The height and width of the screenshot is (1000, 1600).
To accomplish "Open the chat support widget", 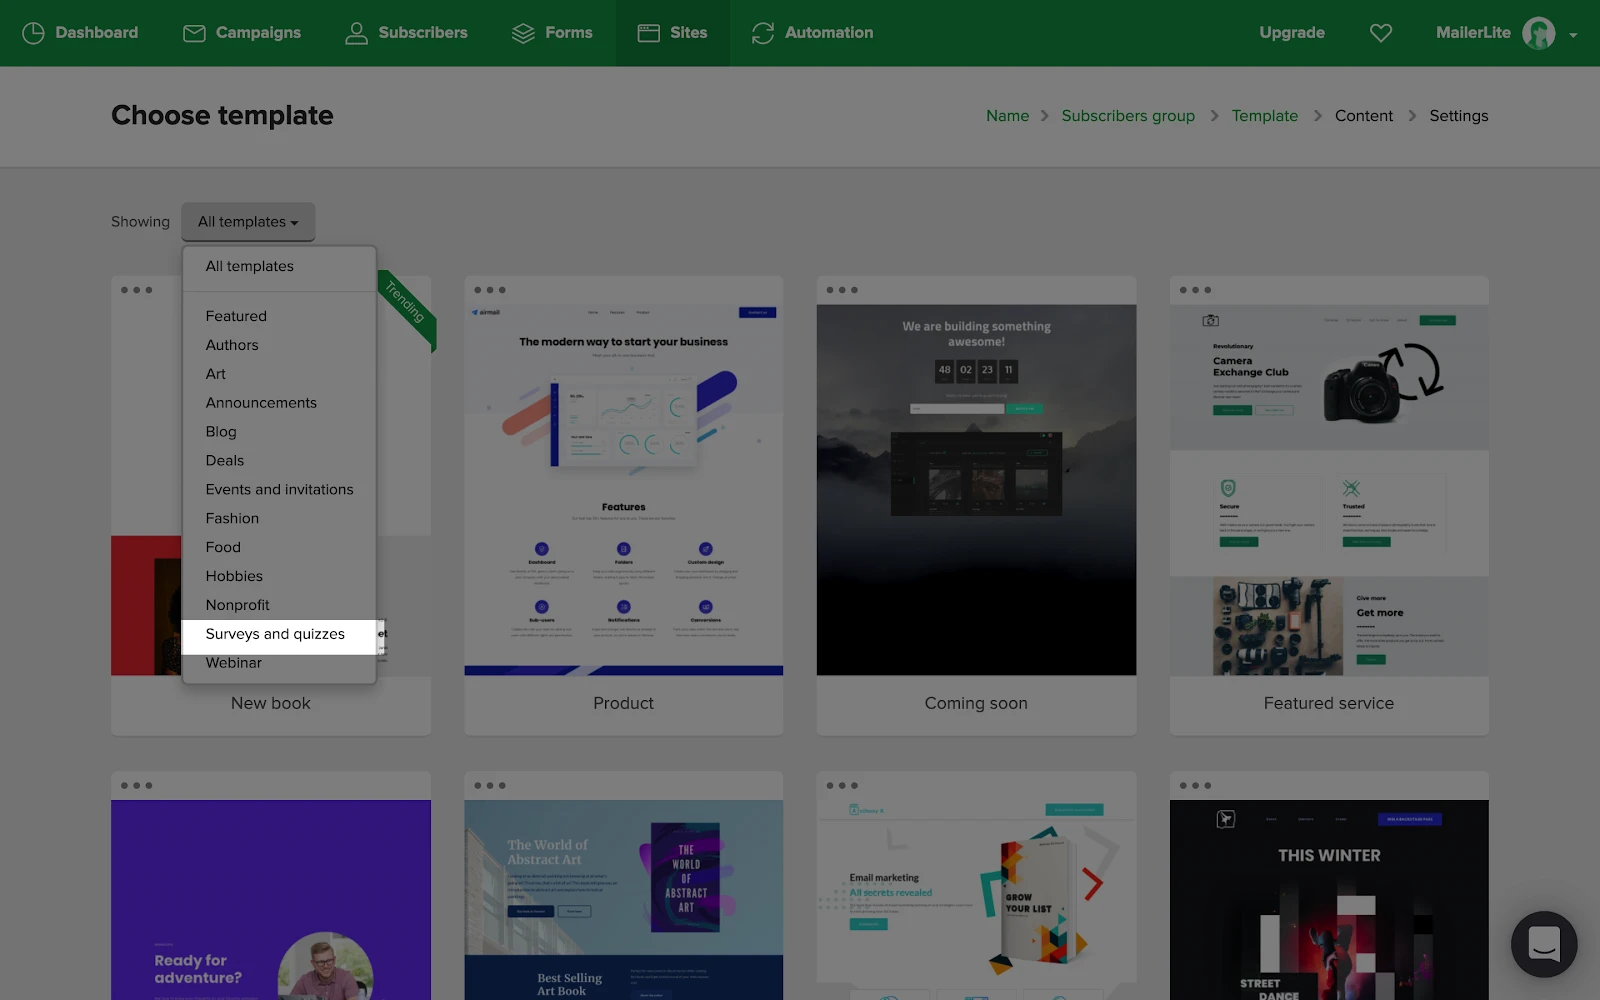I will 1544,944.
